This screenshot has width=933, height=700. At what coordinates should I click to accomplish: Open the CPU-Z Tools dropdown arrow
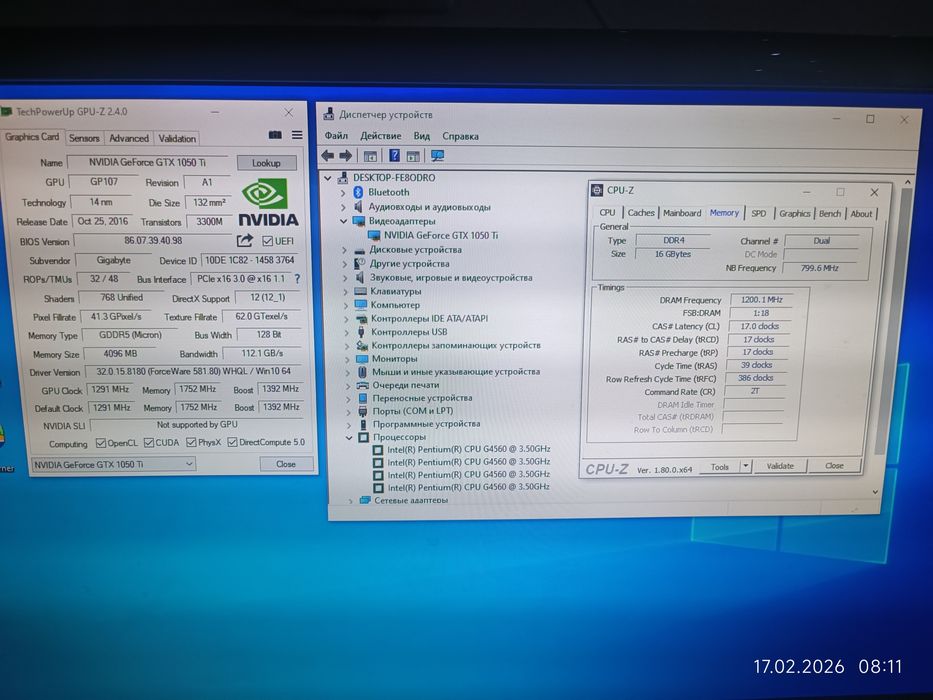745,466
